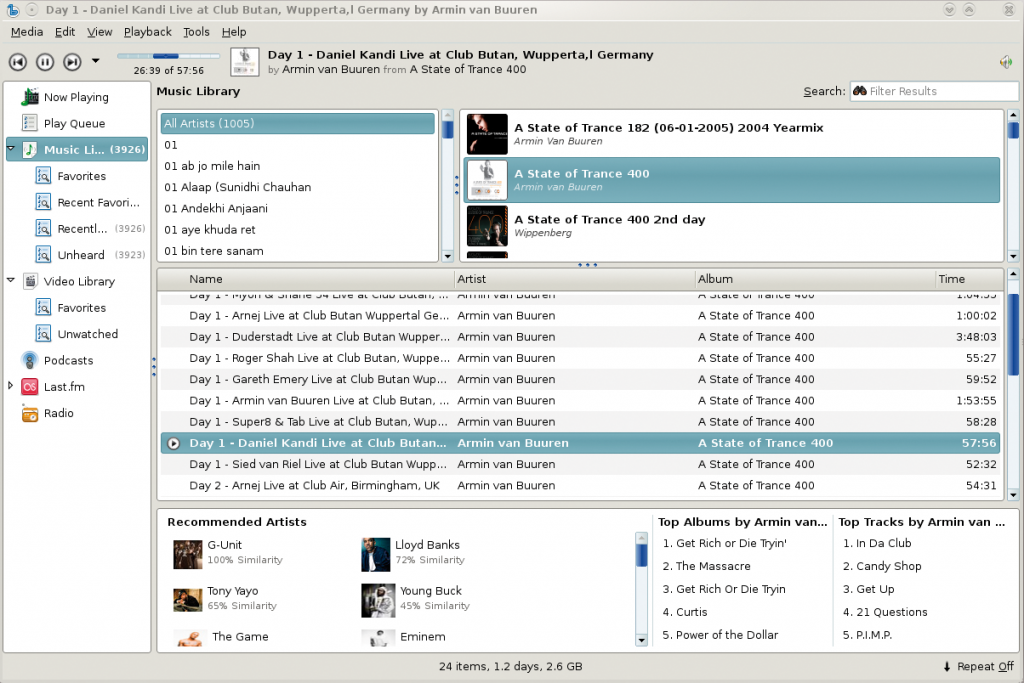Click the album list scroll down arrow
Image resolution: width=1024 pixels, height=683 pixels.
click(x=1013, y=257)
